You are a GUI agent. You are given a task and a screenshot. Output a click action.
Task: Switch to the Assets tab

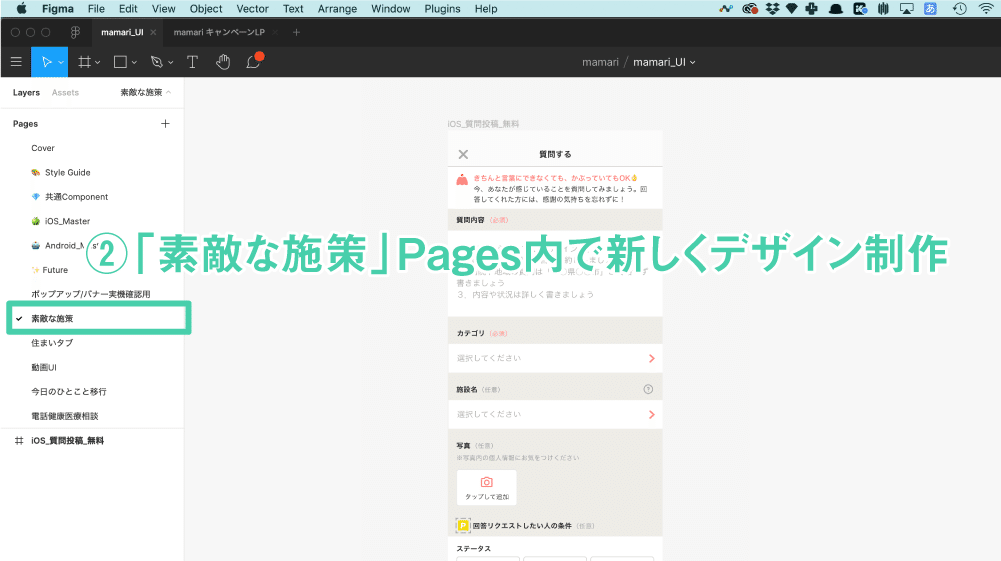pyautogui.click(x=65, y=93)
